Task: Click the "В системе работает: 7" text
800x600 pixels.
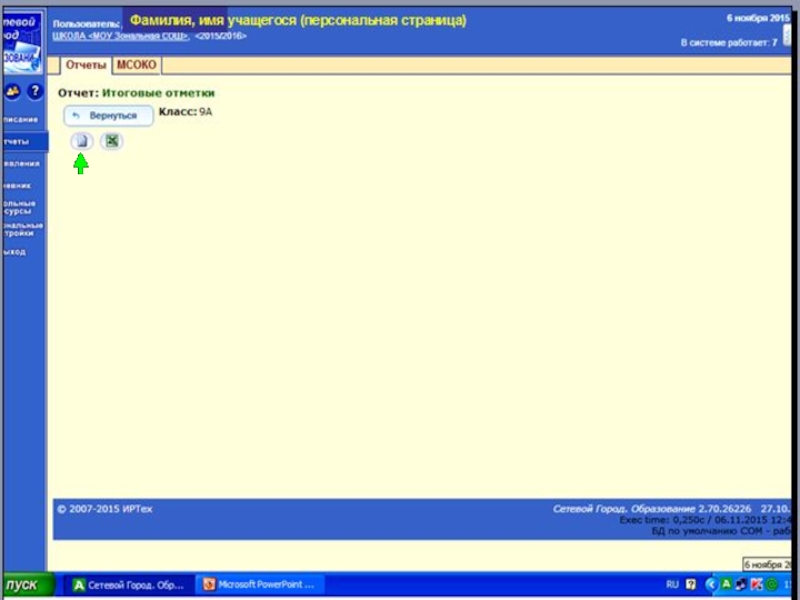Action: (x=729, y=43)
